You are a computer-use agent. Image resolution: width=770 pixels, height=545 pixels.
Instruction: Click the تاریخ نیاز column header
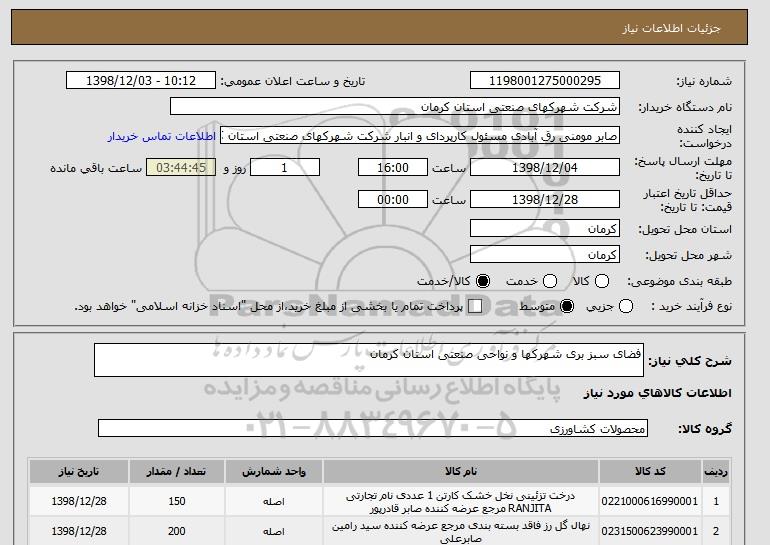79,471
